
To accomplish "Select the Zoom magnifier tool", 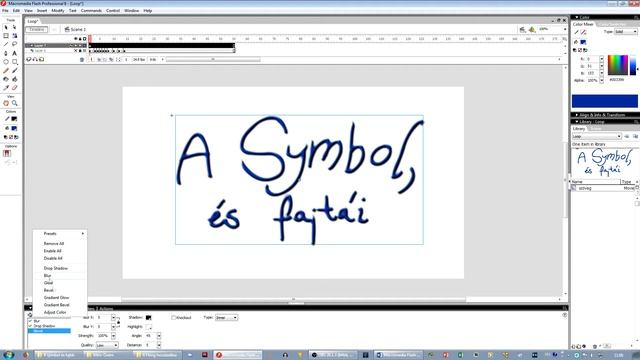I will point(15,103).
